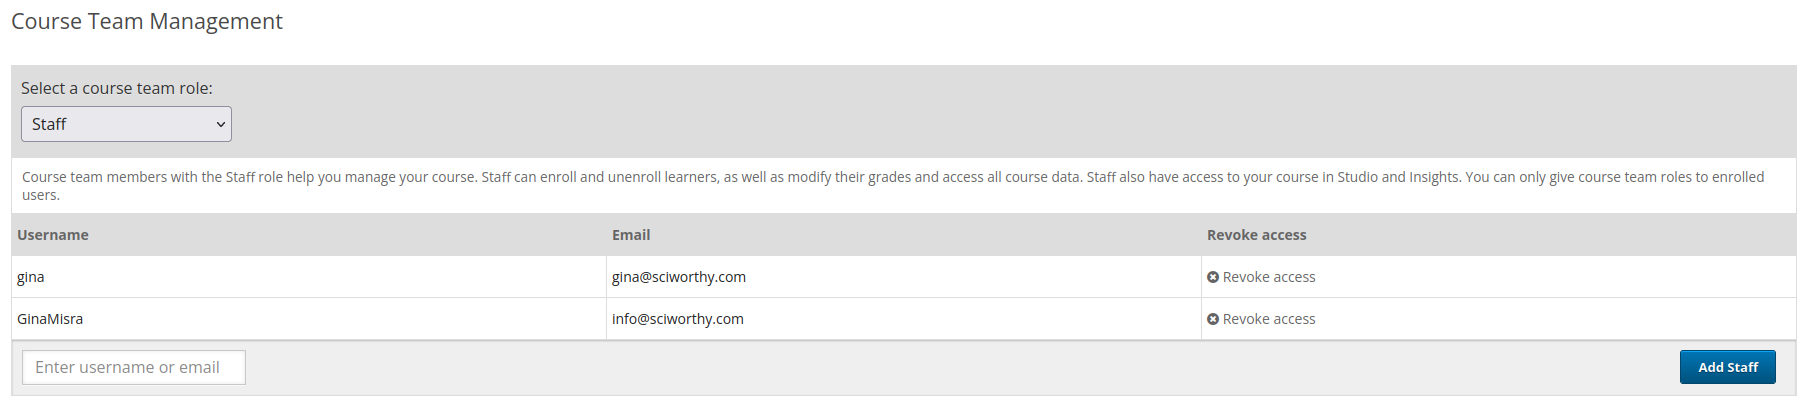Focus the Enter username or email field

134,367
